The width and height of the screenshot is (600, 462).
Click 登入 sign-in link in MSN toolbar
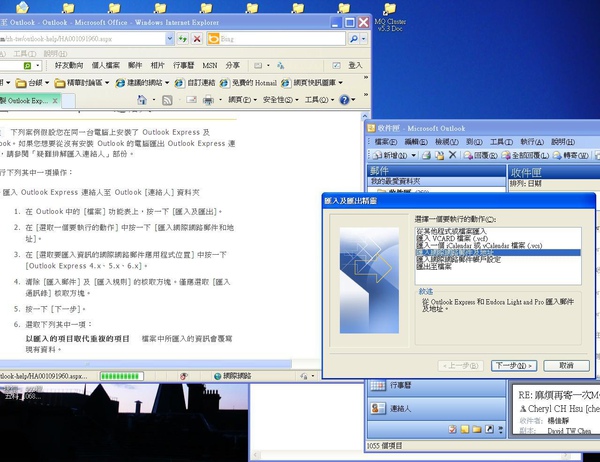355,65
